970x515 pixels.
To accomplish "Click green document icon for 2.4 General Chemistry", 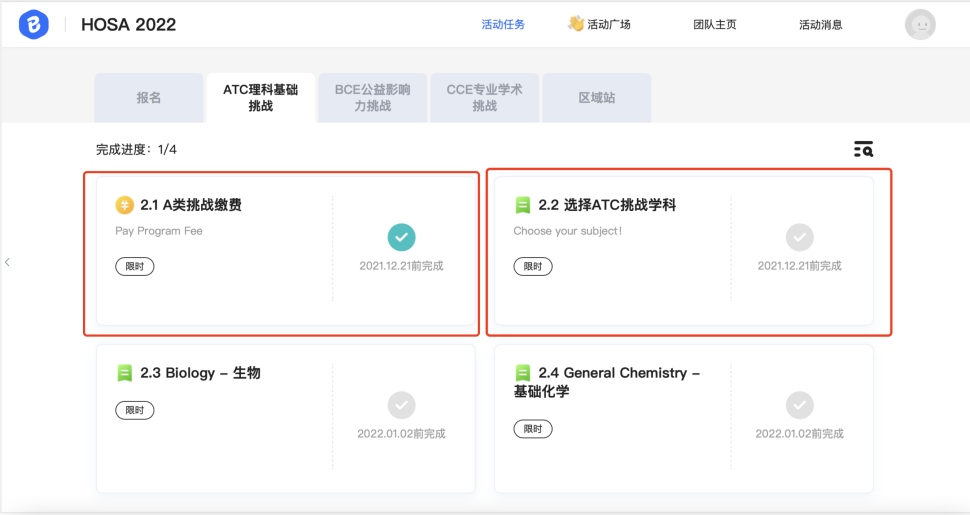I will tap(523, 373).
